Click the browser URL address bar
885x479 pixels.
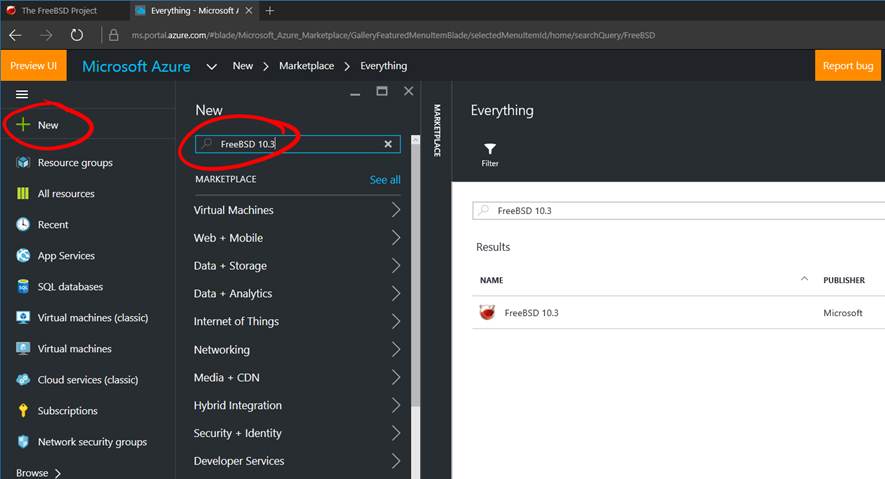(x=393, y=35)
